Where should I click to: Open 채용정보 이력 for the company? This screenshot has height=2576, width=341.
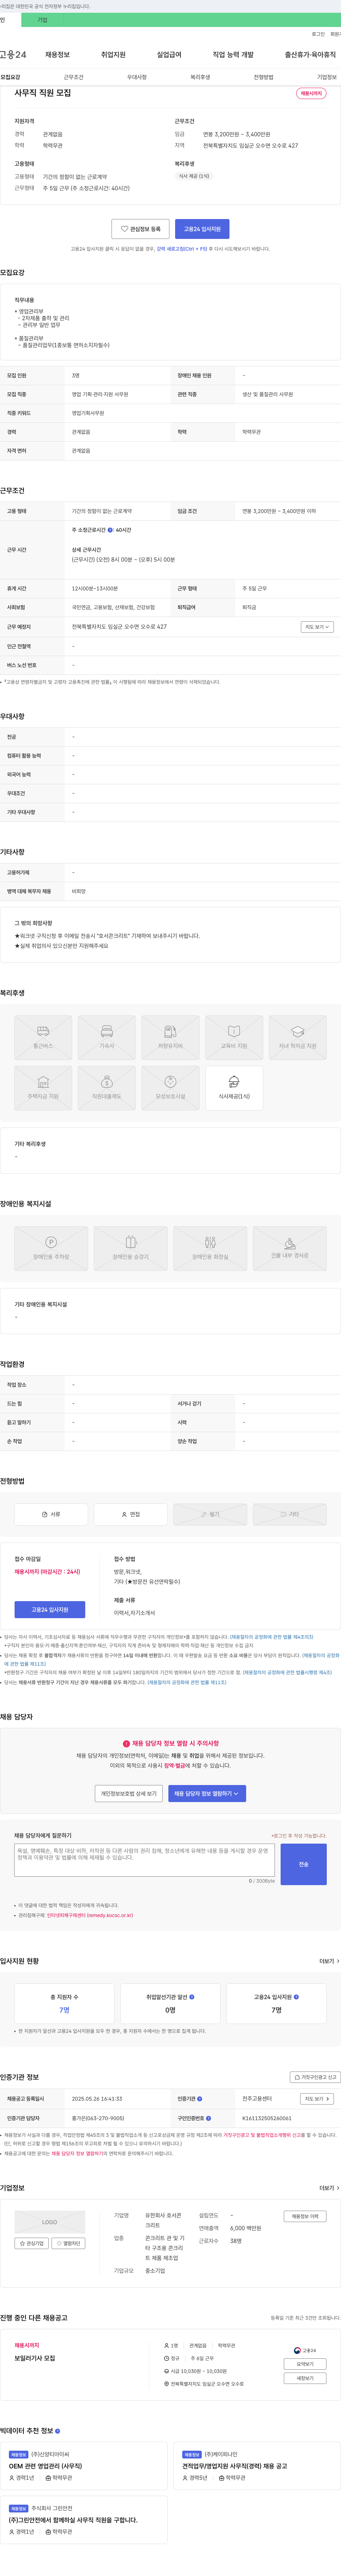click(305, 2216)
